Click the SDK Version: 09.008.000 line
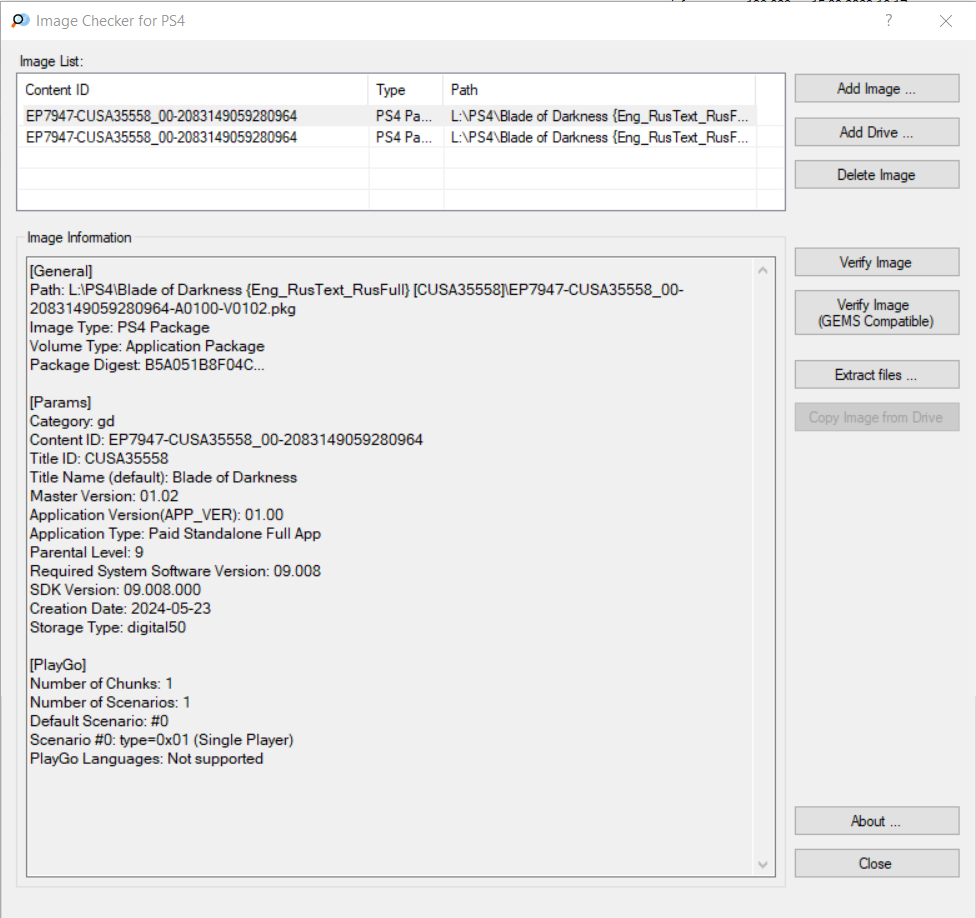This screenshot has height=918, width=976. pos(115,589)
